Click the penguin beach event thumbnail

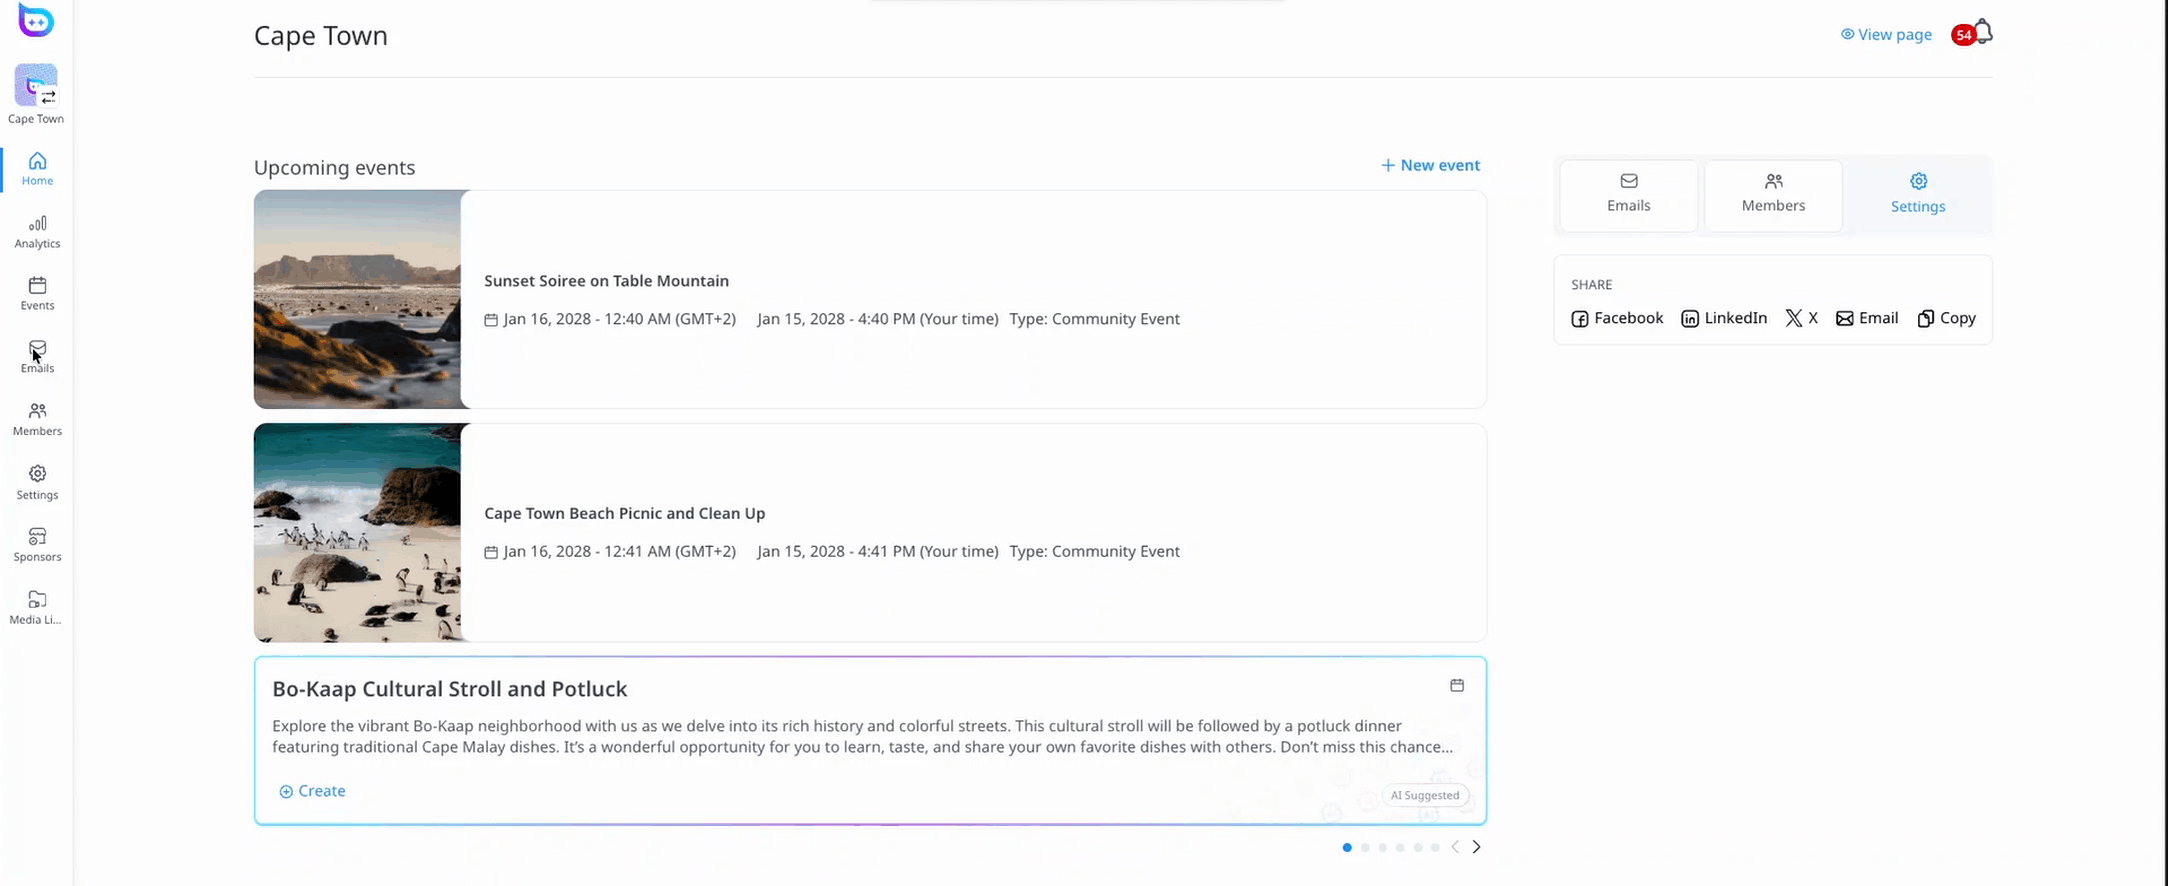click(358, 532)
